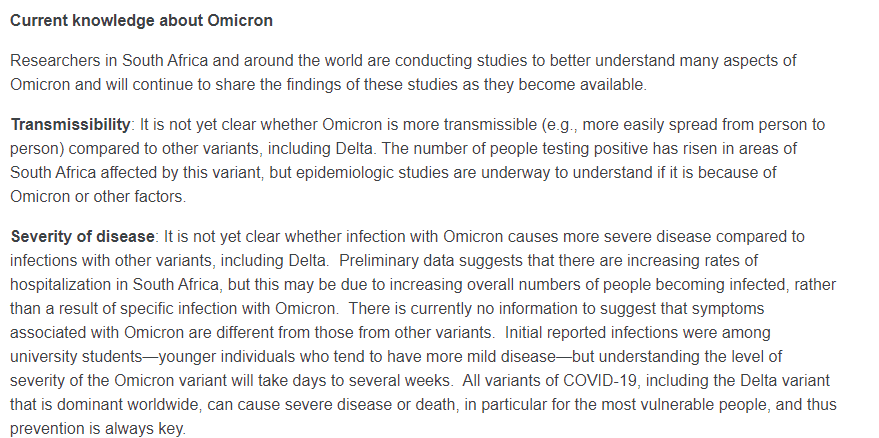
Task: Click the phrase "days to several weeks"
Action: pyautogui.click(x=373, y=381)
